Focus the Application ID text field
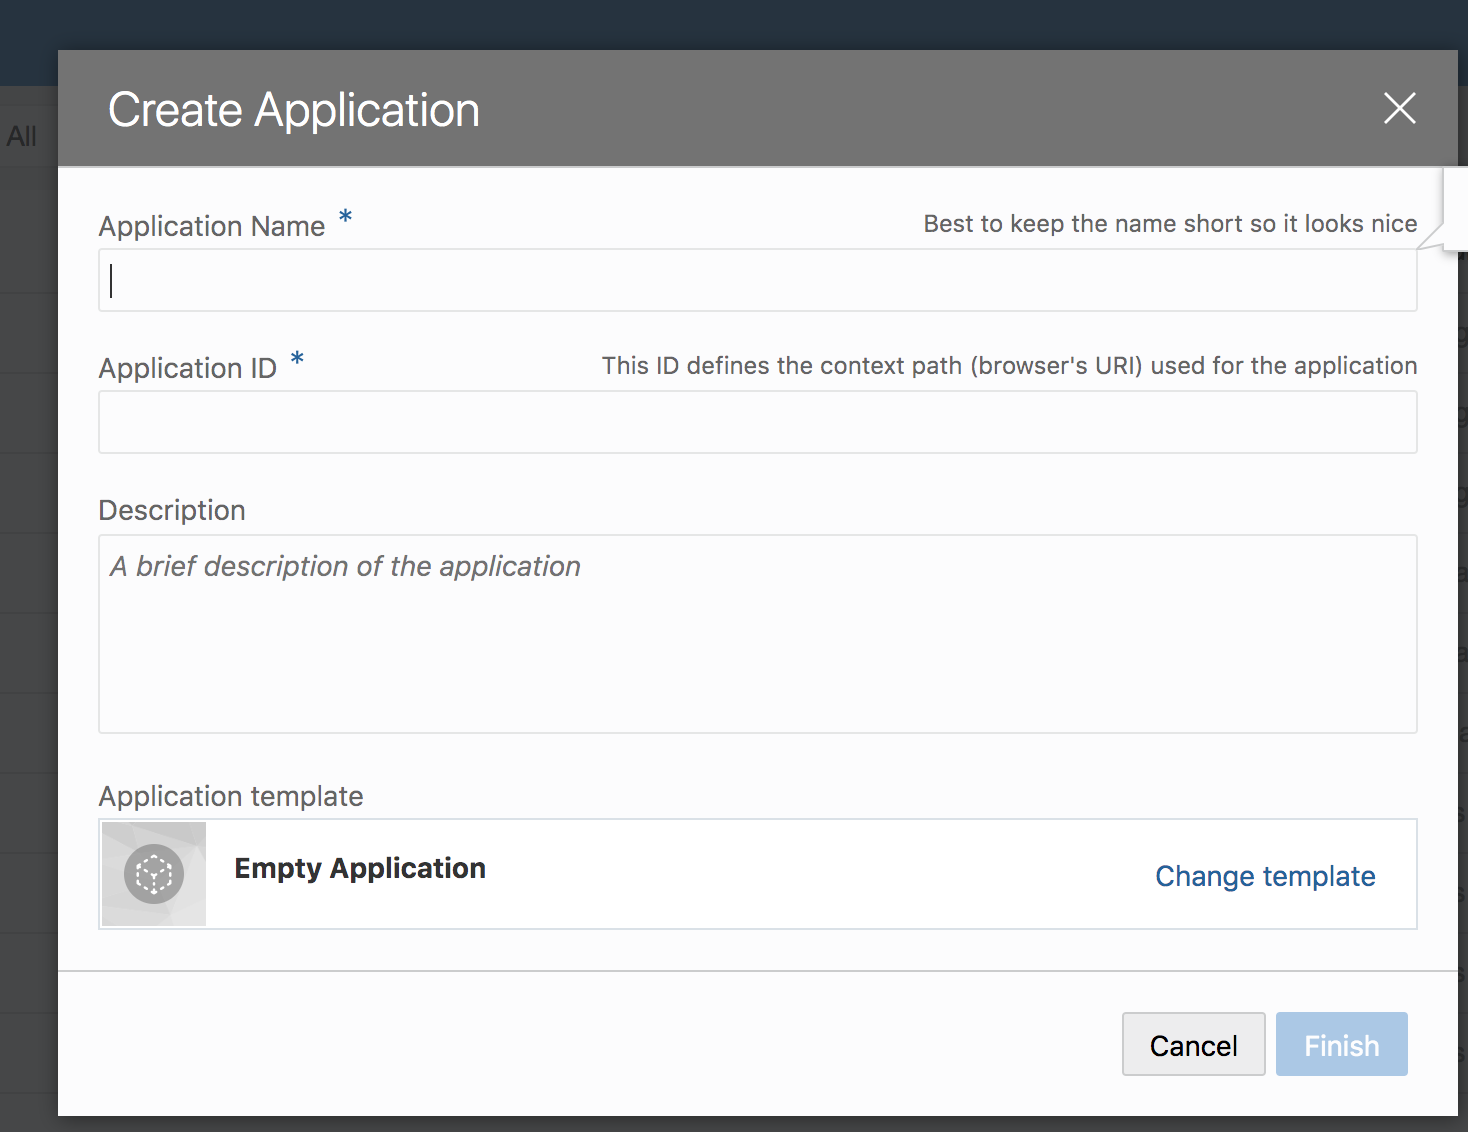Screen dimensions: 1468x1132 pyautogui.click(x=757, y=422)
